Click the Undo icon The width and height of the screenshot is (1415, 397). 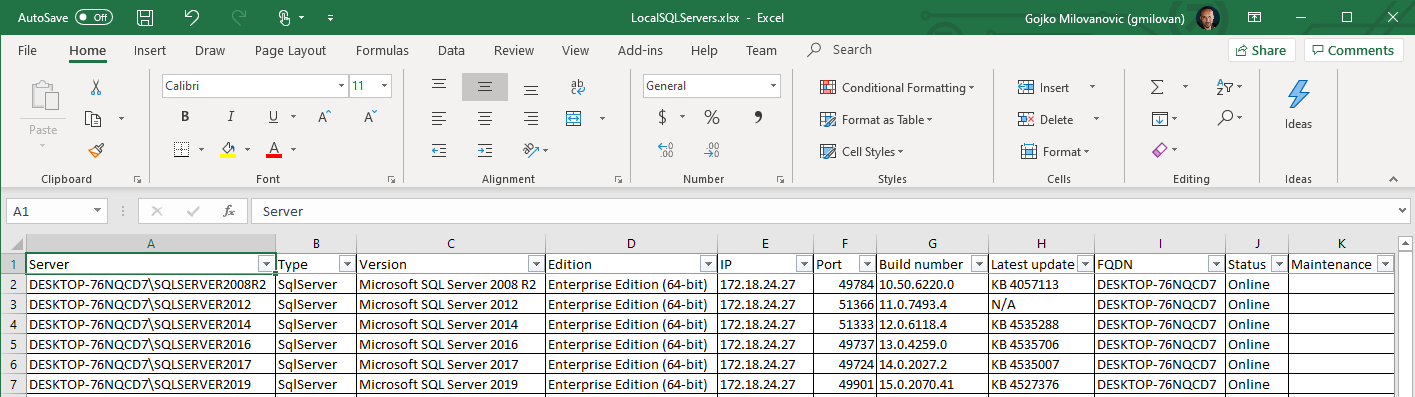click(192, 18)
